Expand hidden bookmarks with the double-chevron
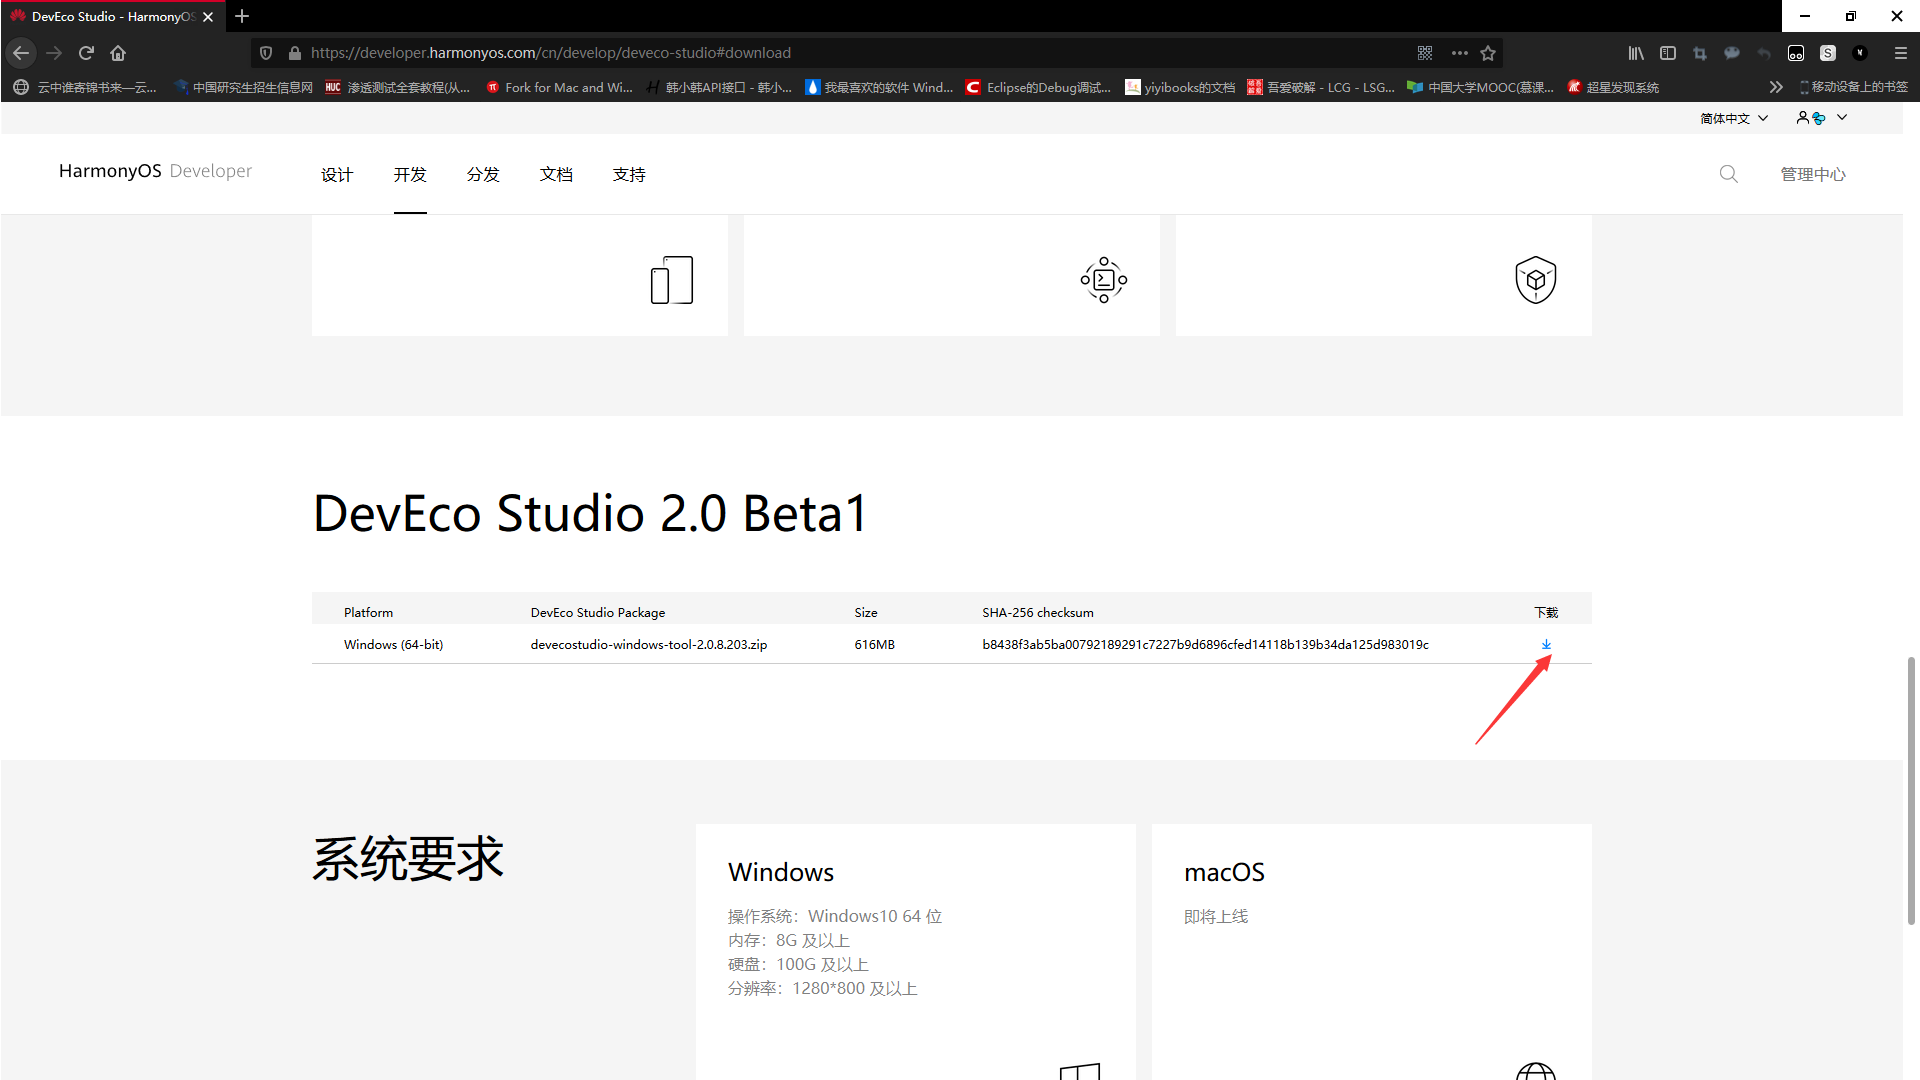 [x=1776, y=87]
